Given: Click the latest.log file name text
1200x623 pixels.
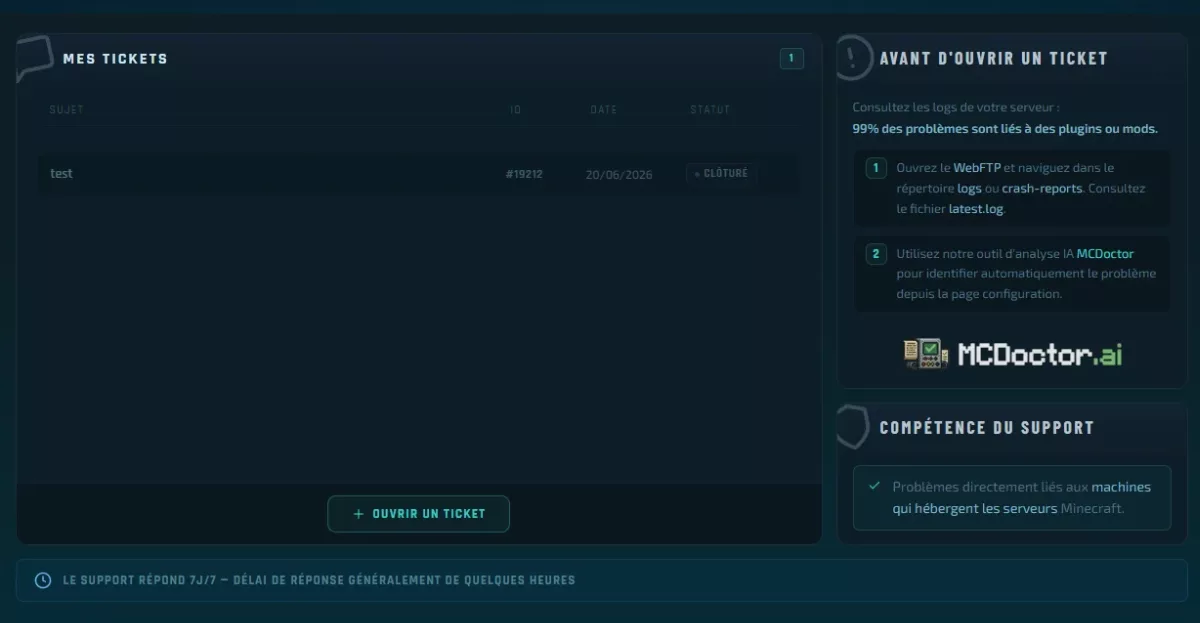Looking at the screenshot, I should click(x=976, y=209).
